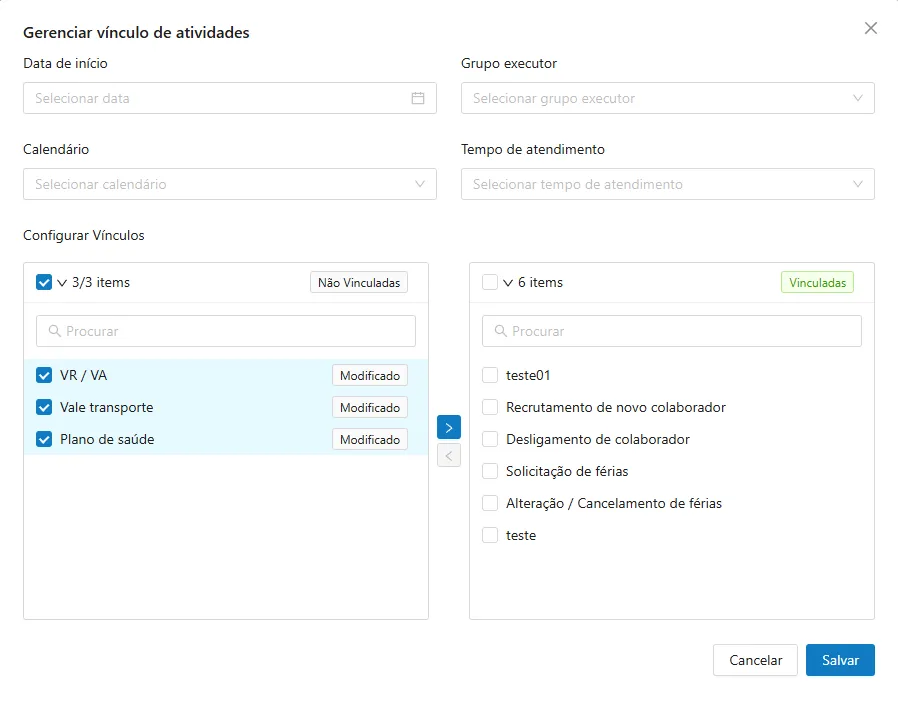Click the left arrow transfer button
Screen dimensions: 898x706
coord(448,456)
